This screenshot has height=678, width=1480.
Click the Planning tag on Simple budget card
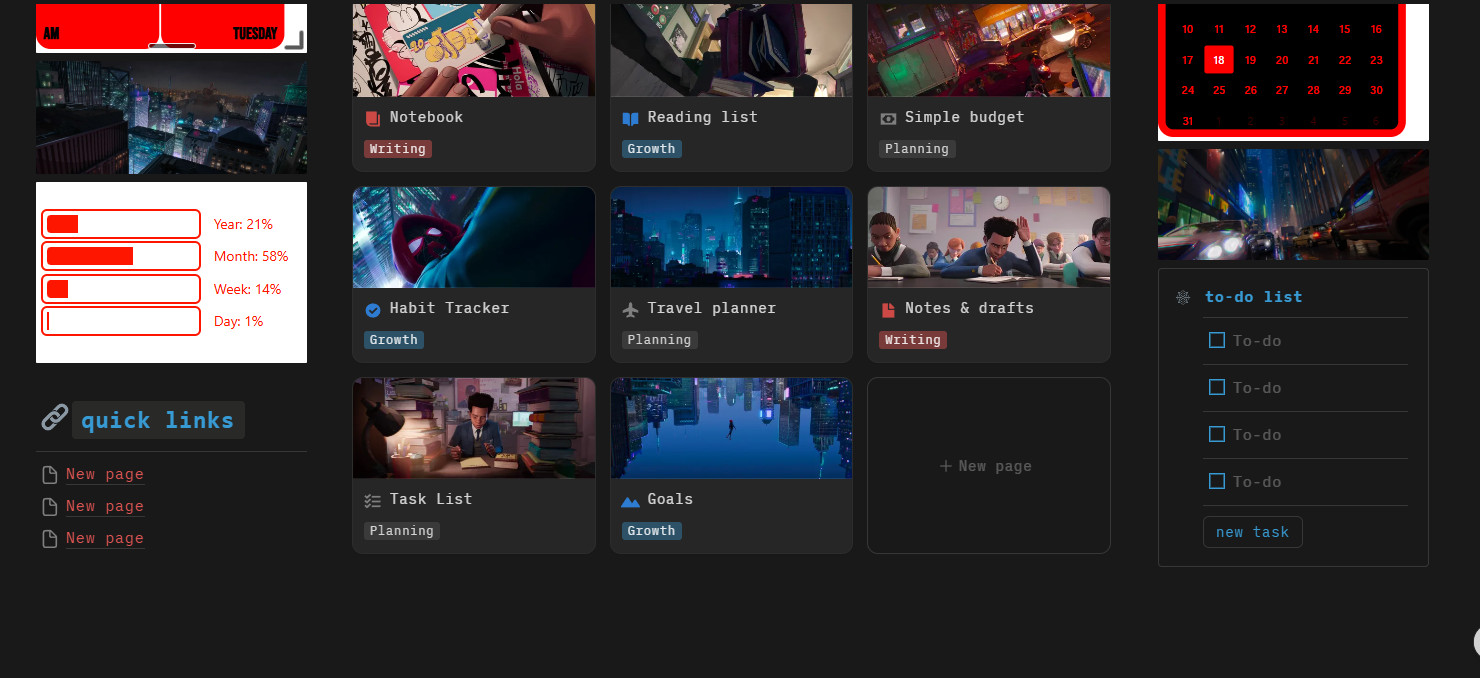tap(917, 149)
